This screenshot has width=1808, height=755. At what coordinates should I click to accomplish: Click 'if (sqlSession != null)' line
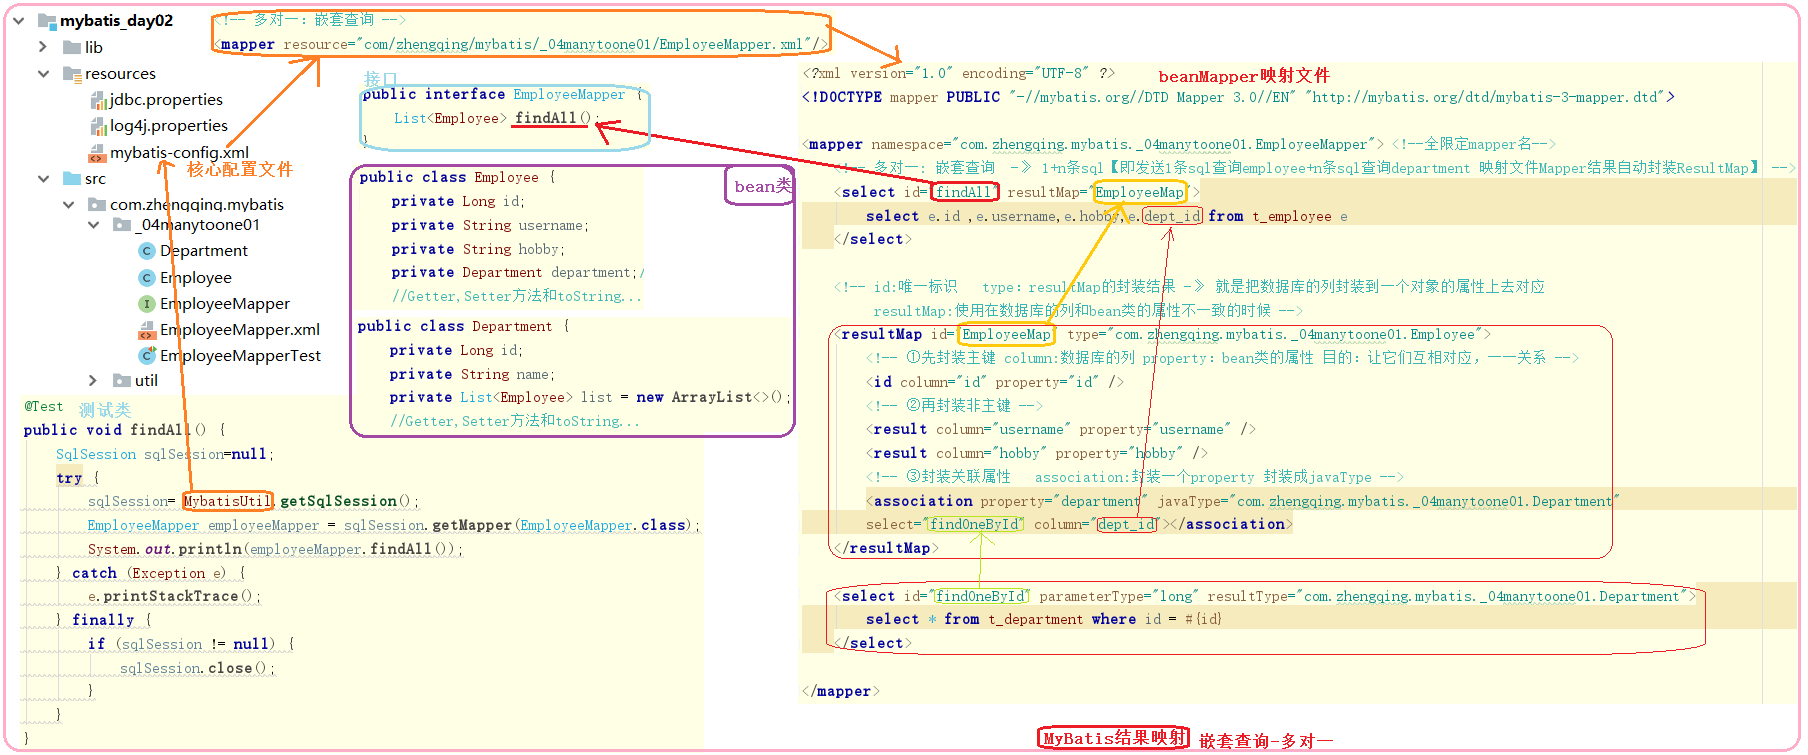coord(190,644)
